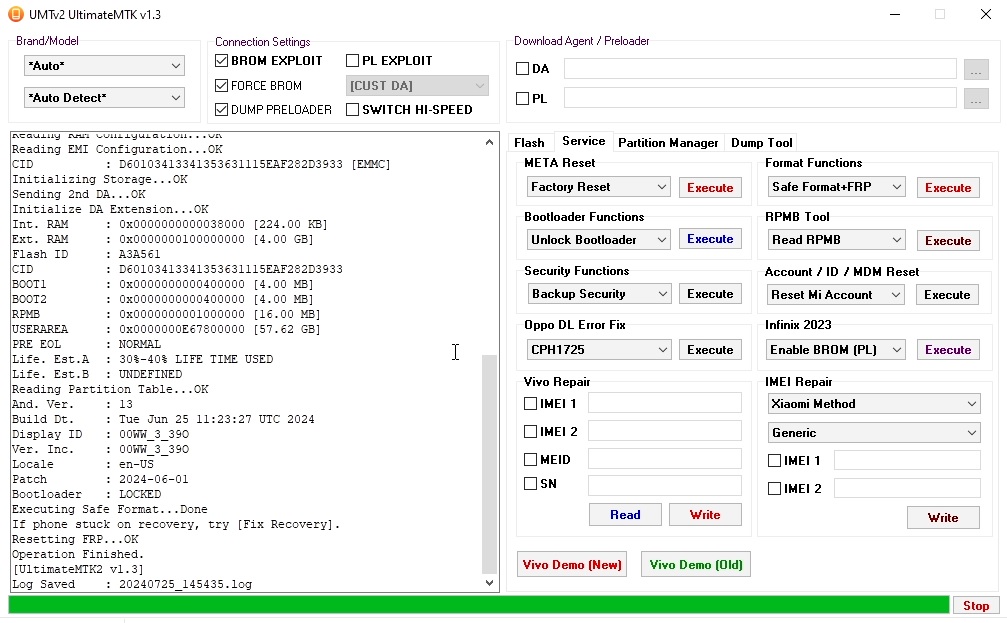Click the DA file path field
This screenshot has height=623, width=1007.
(x=760, y=69)
